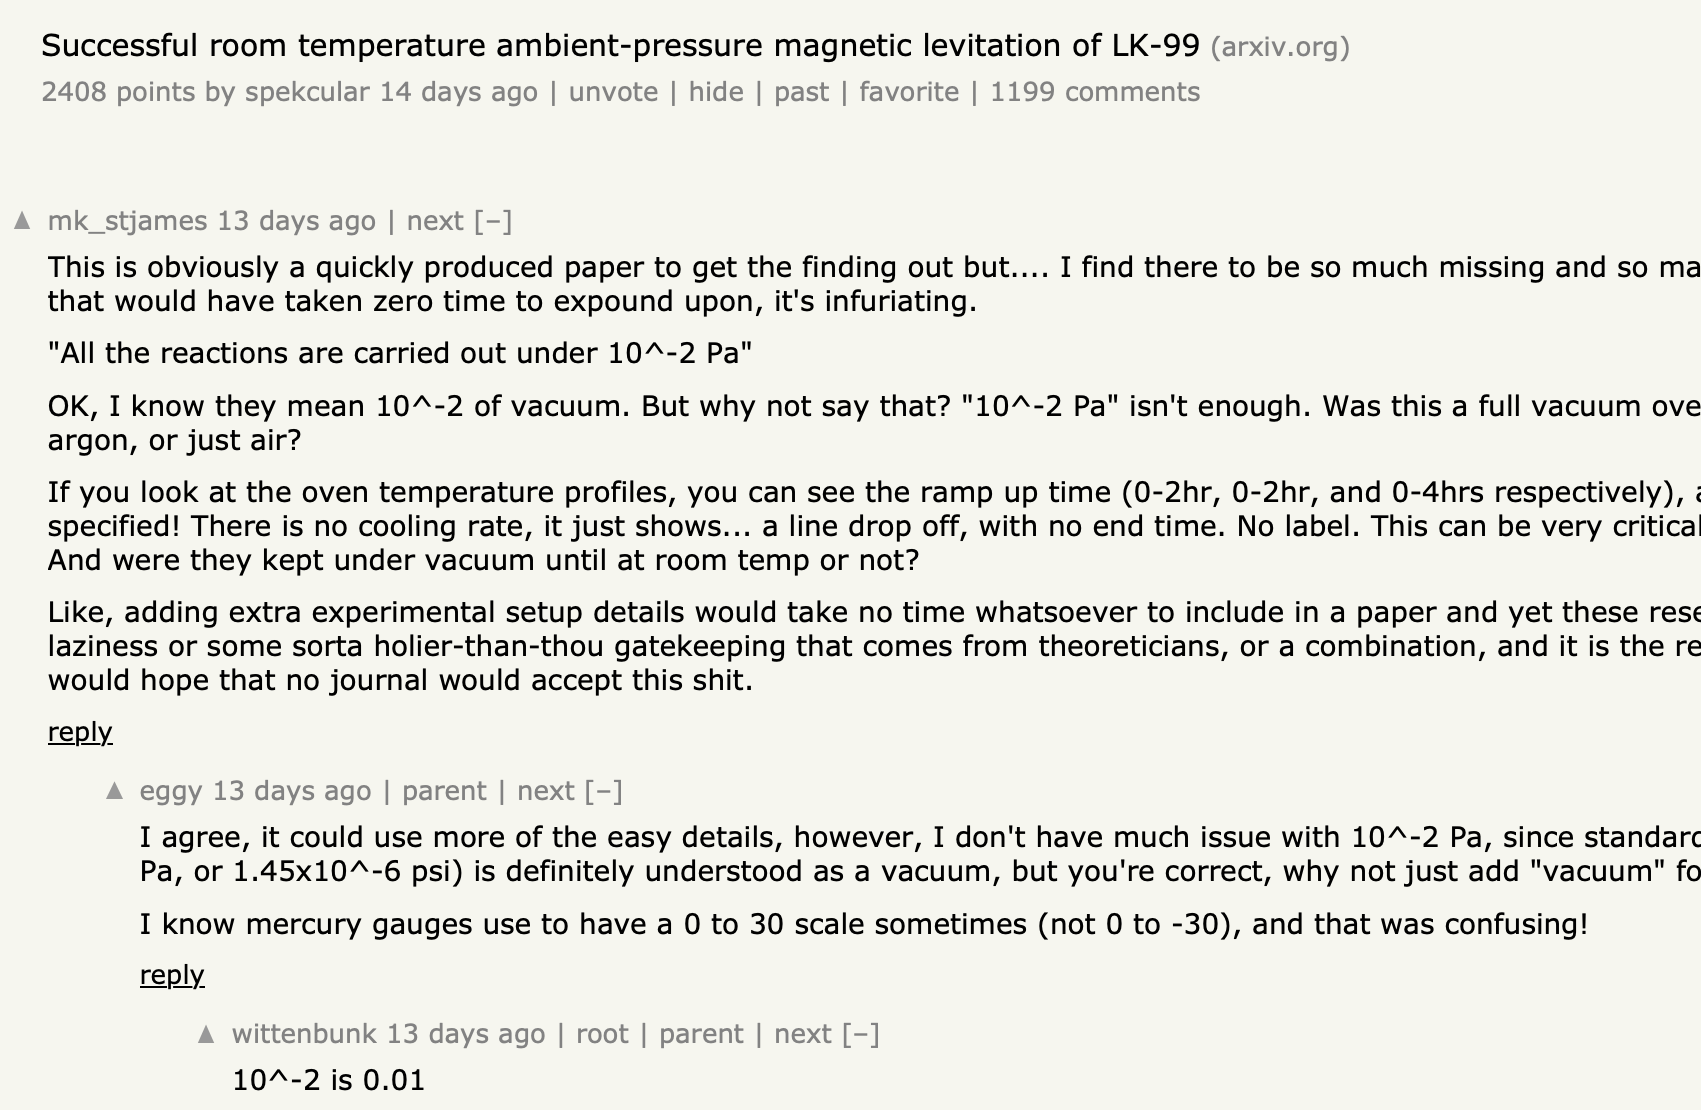Open eggy's user profile
This screenshot has height=1110, width=1701.
coord(171,791)
